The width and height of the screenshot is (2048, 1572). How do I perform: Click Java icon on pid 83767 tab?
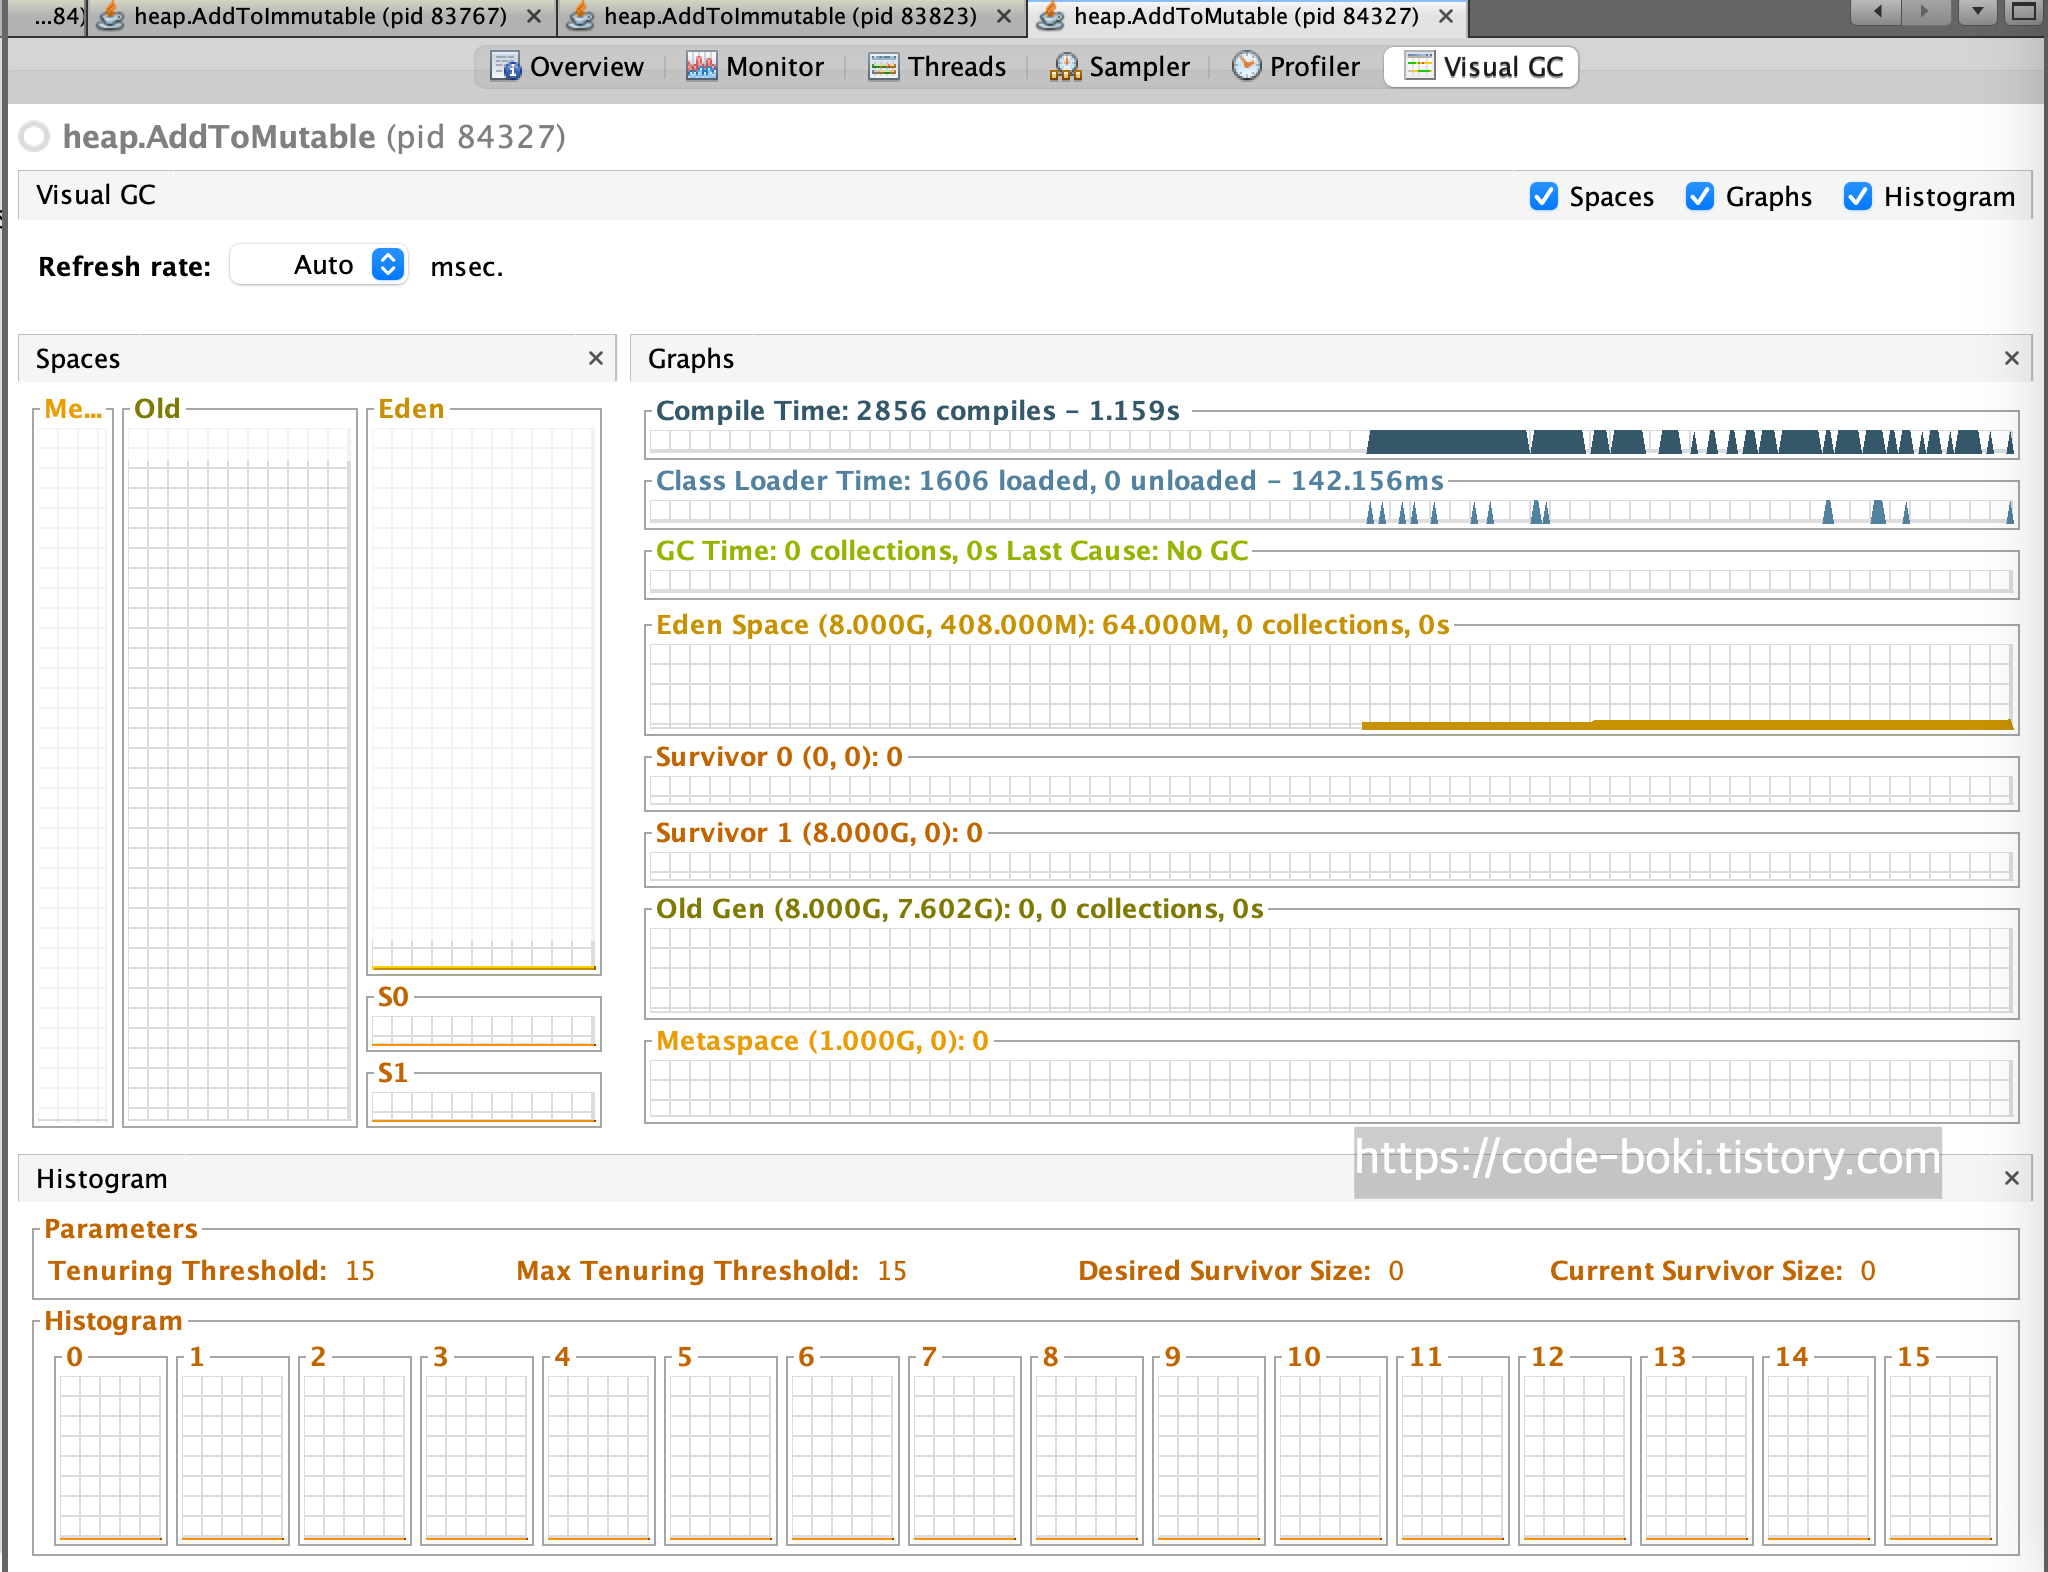pos(111,17)
